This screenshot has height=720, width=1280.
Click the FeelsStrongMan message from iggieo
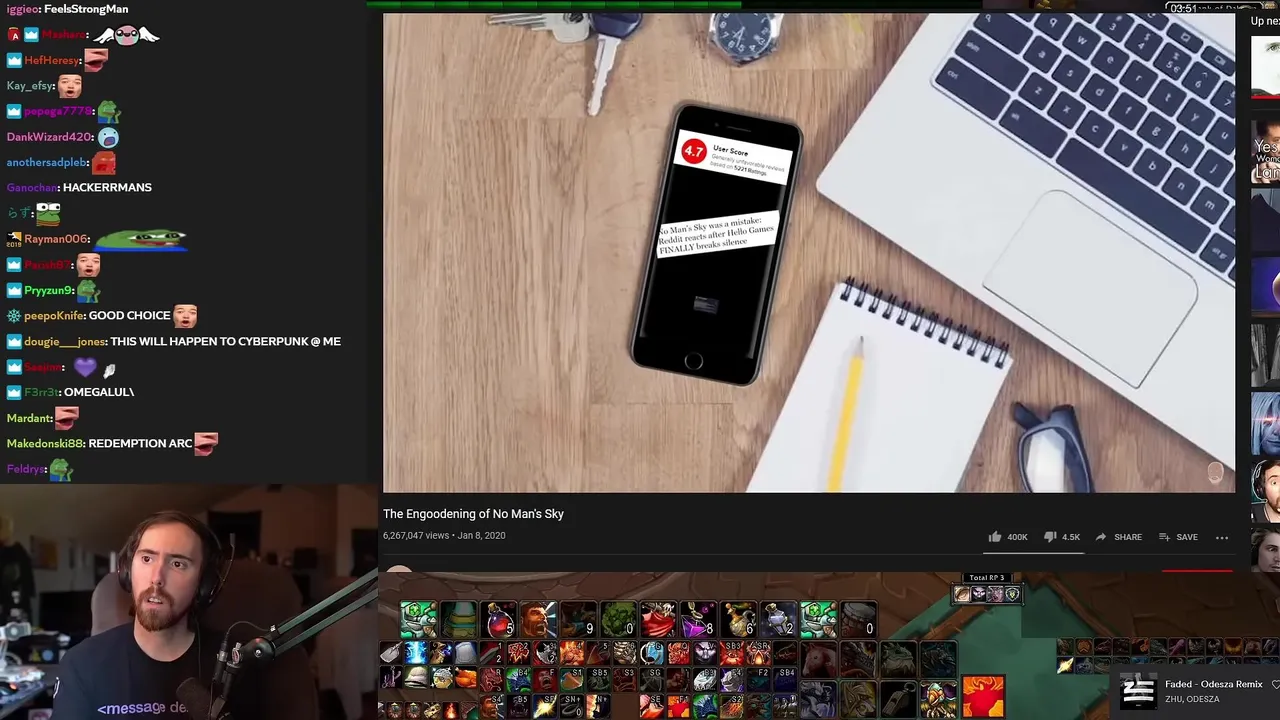87,9
